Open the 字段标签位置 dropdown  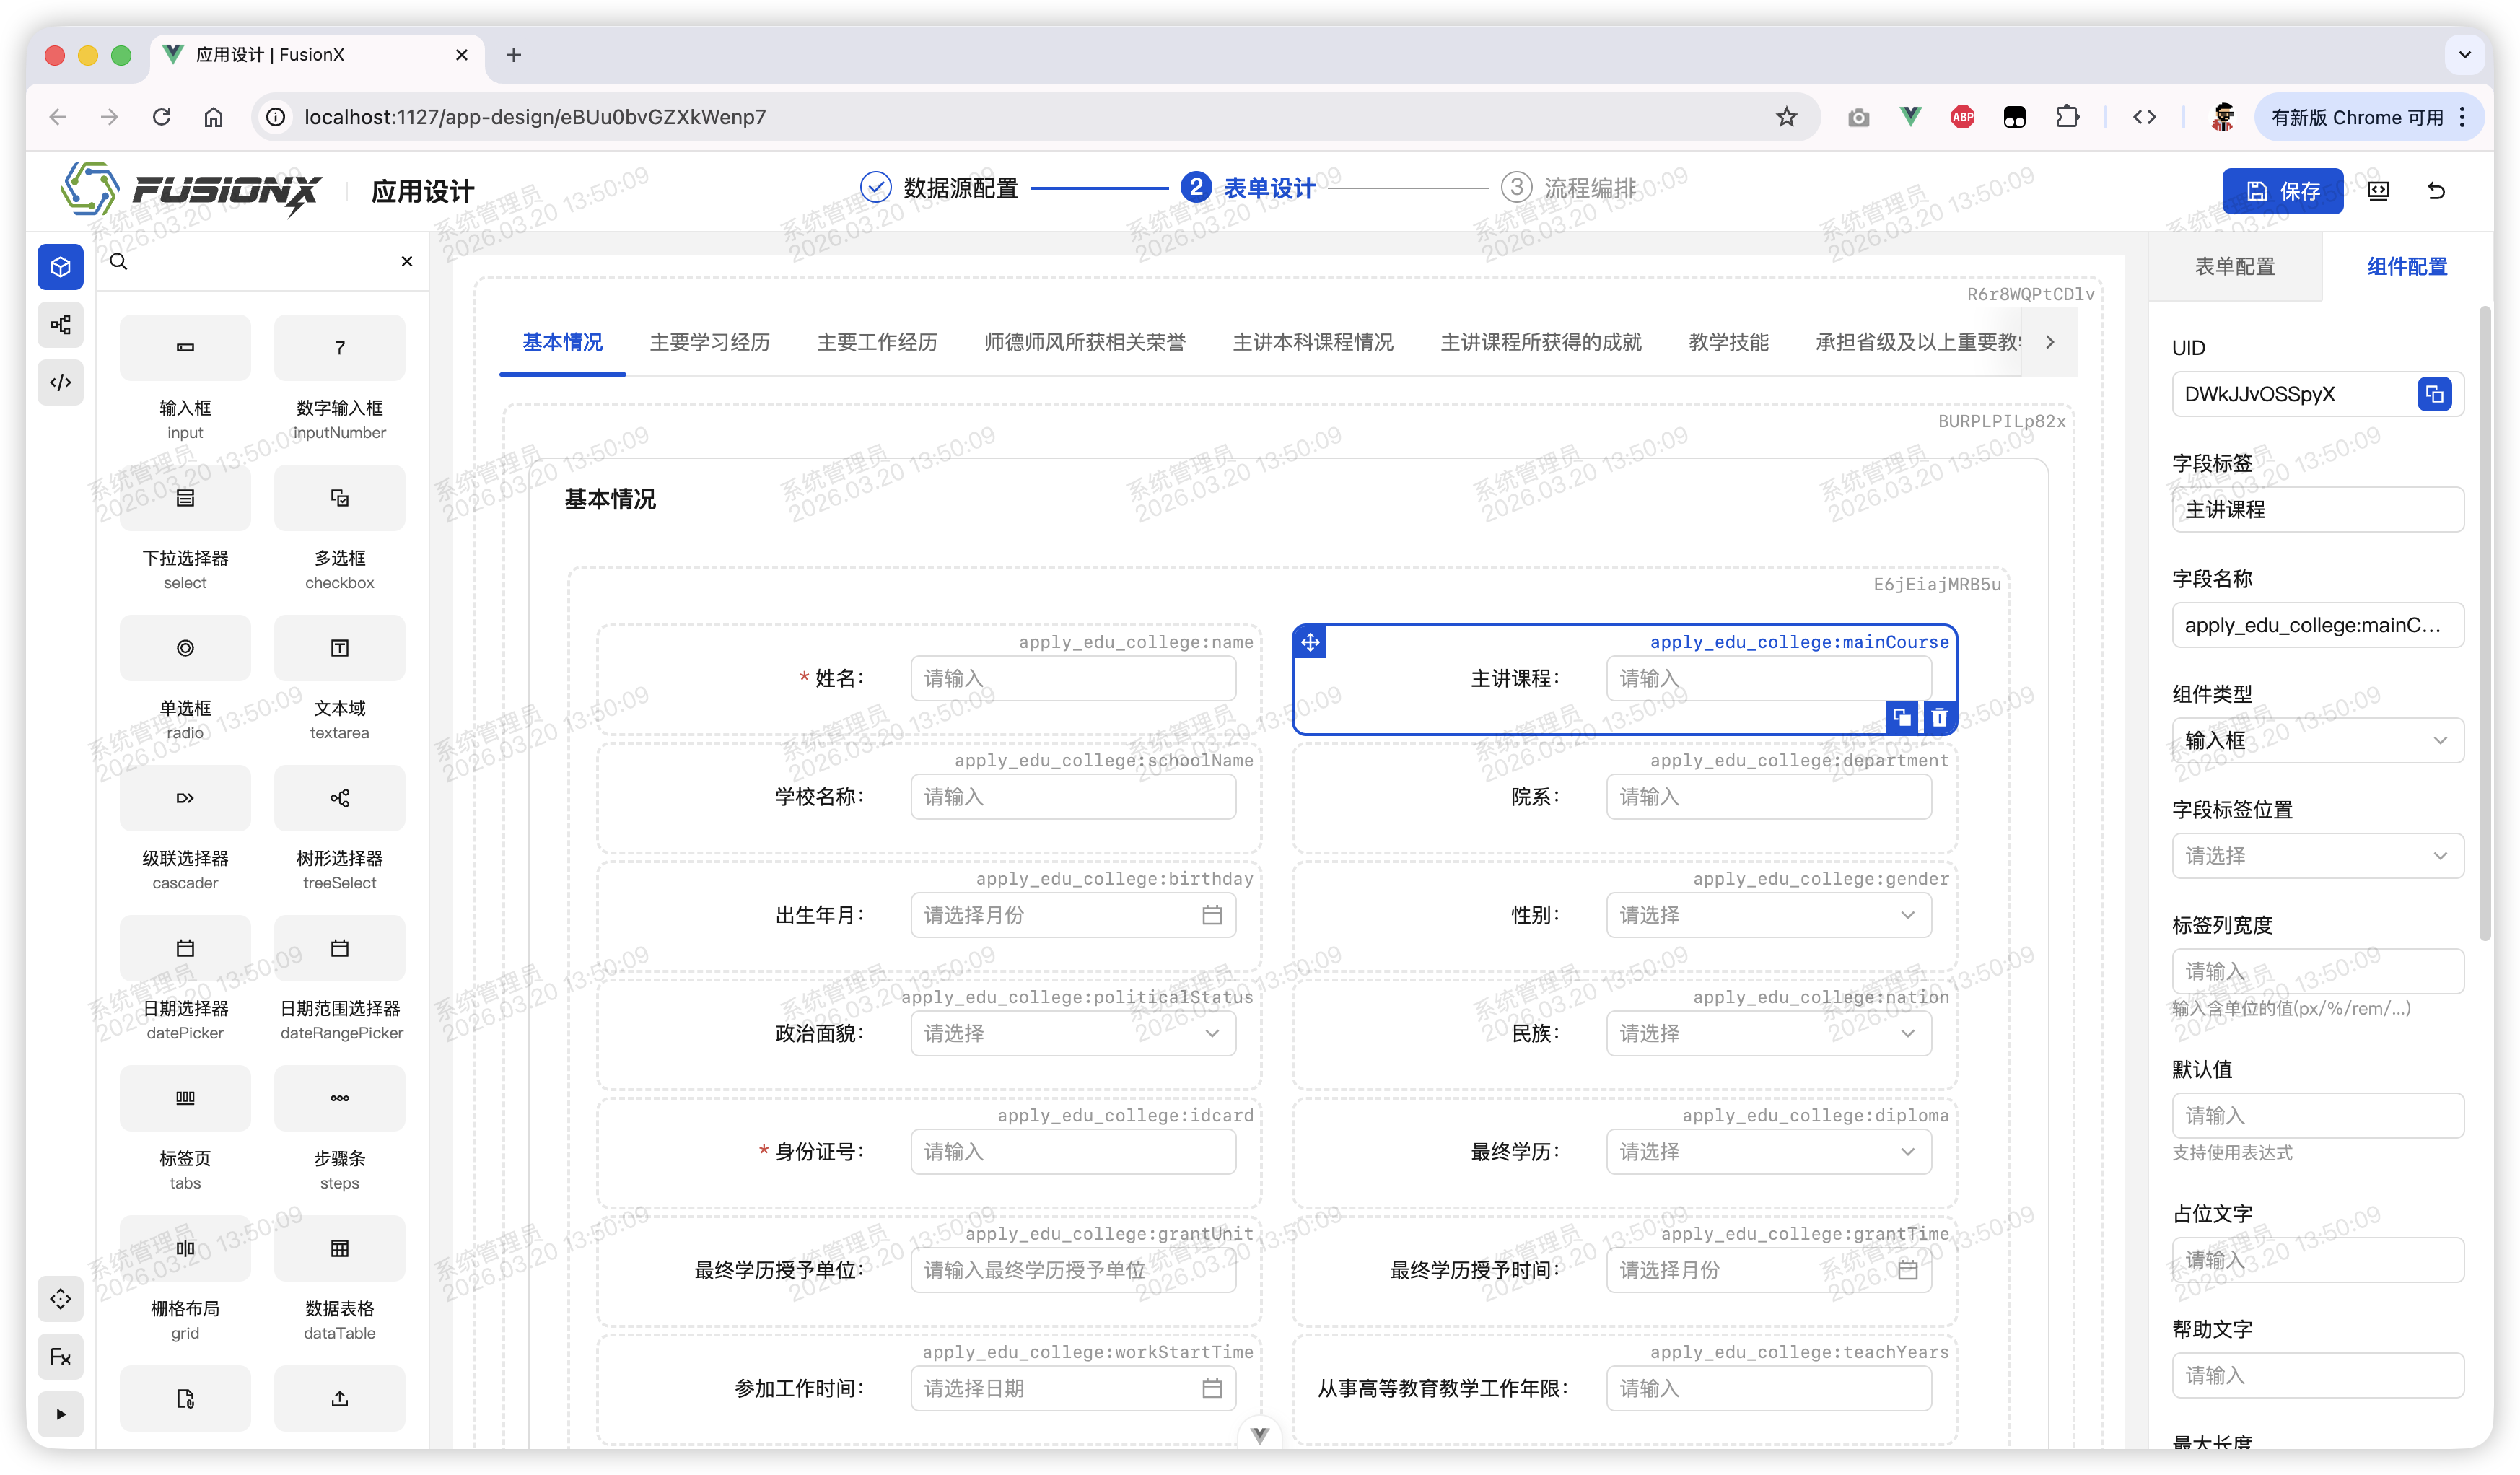click(2318, 855)
